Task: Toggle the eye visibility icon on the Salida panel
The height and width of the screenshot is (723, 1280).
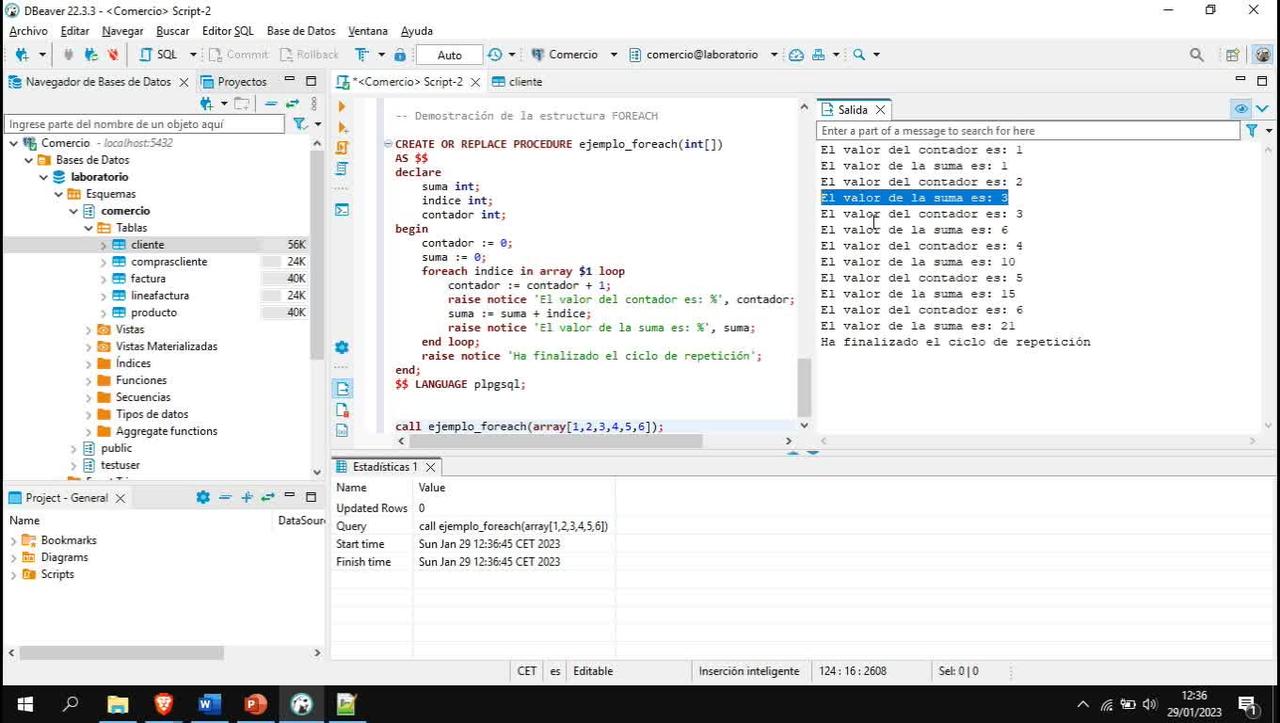Action: [1240, 108]
